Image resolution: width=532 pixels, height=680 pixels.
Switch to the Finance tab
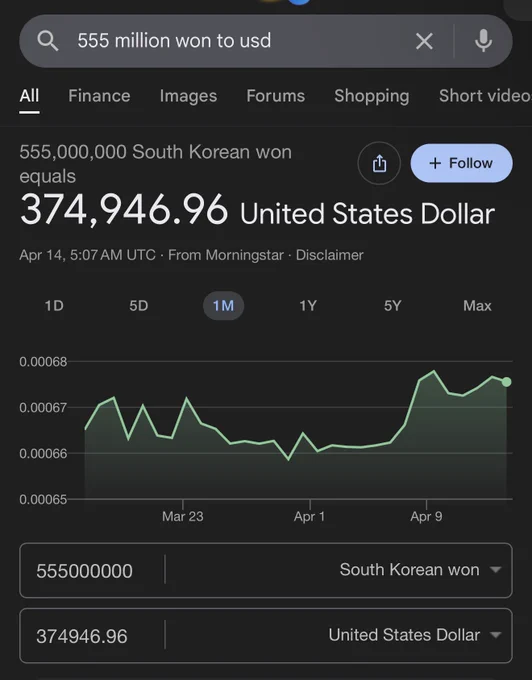tap(99, 96)
